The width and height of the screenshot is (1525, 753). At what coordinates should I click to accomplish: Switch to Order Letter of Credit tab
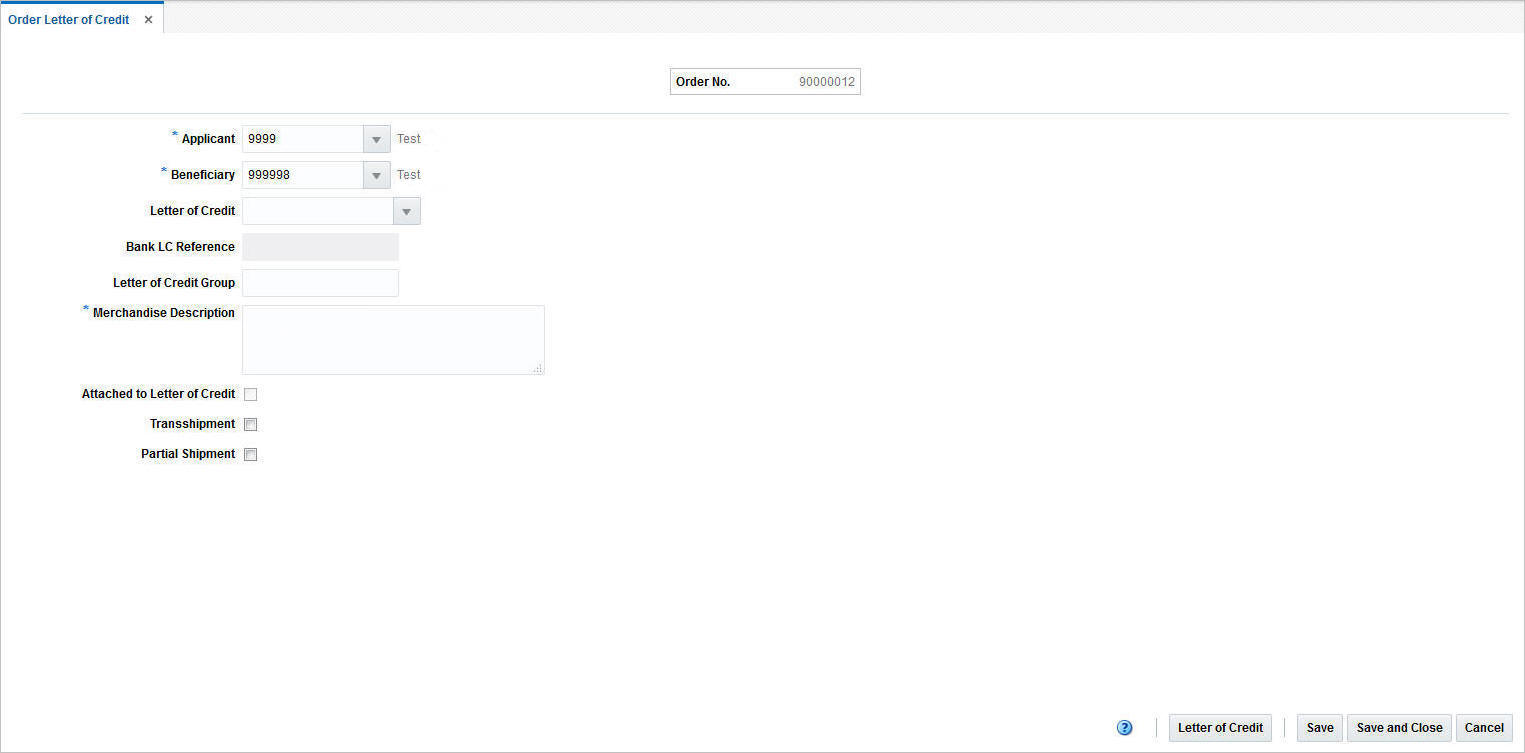69,20
